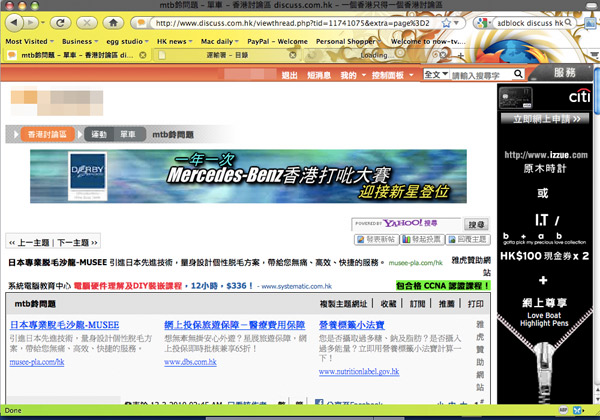Click the 回覆主題 reply button

click(x=468, y=239)
